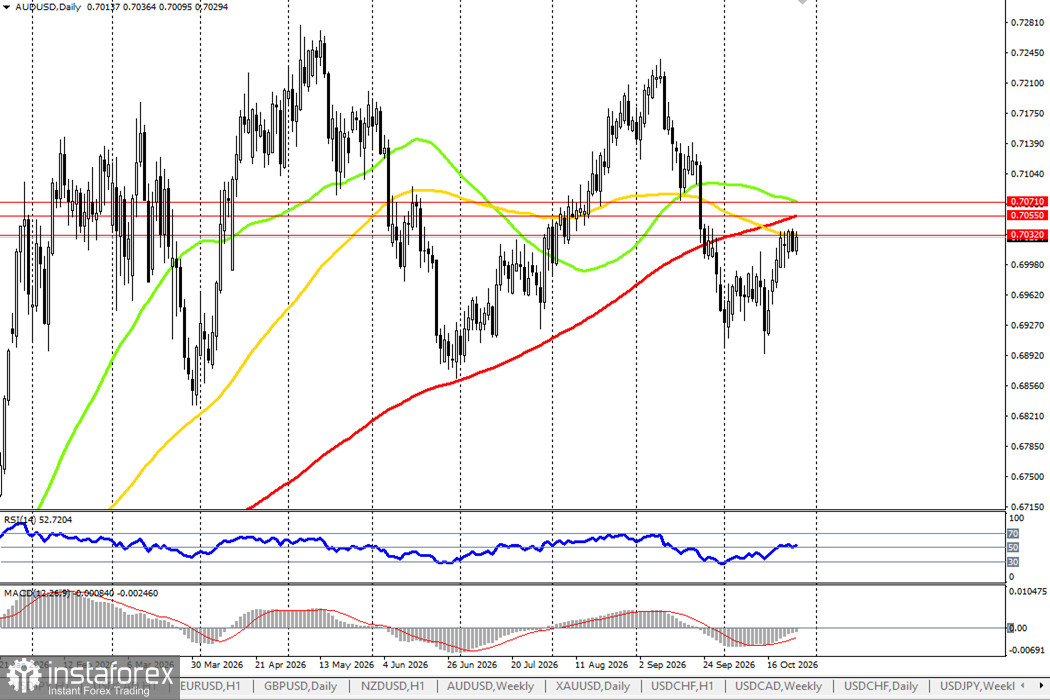Image resolution: width=1050 pixels, height=700 pixels.
Task: Click the 0.69620 price axis value
Action: tap(1027, 295)
